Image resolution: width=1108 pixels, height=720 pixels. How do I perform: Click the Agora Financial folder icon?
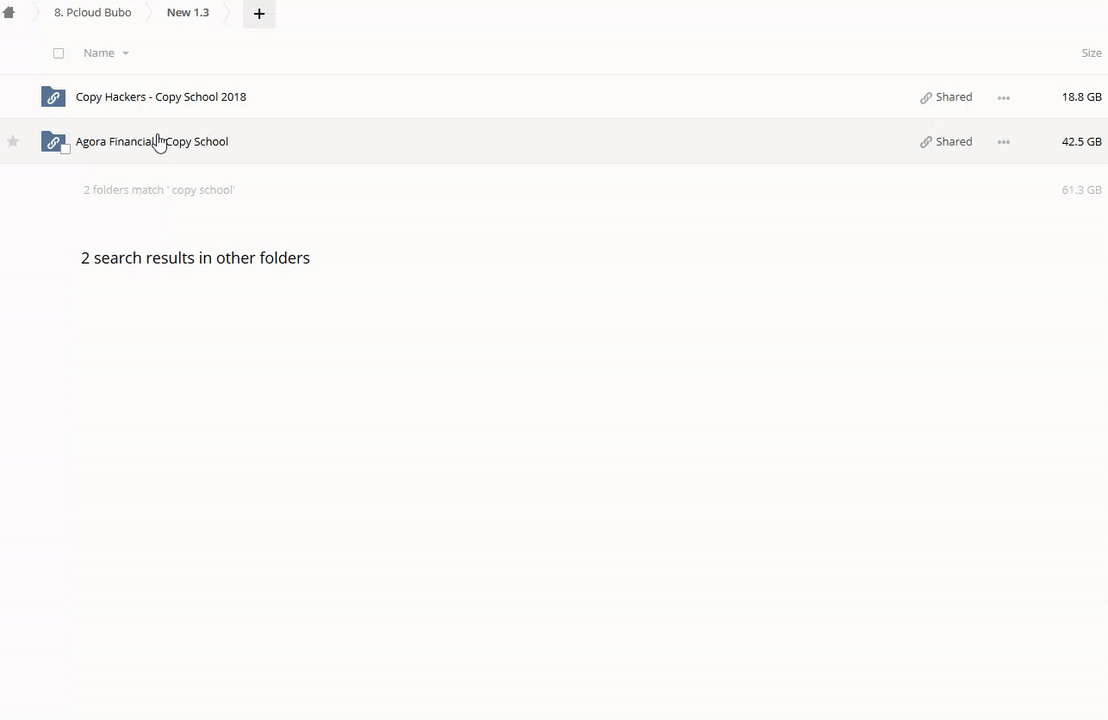pos(53,141)
